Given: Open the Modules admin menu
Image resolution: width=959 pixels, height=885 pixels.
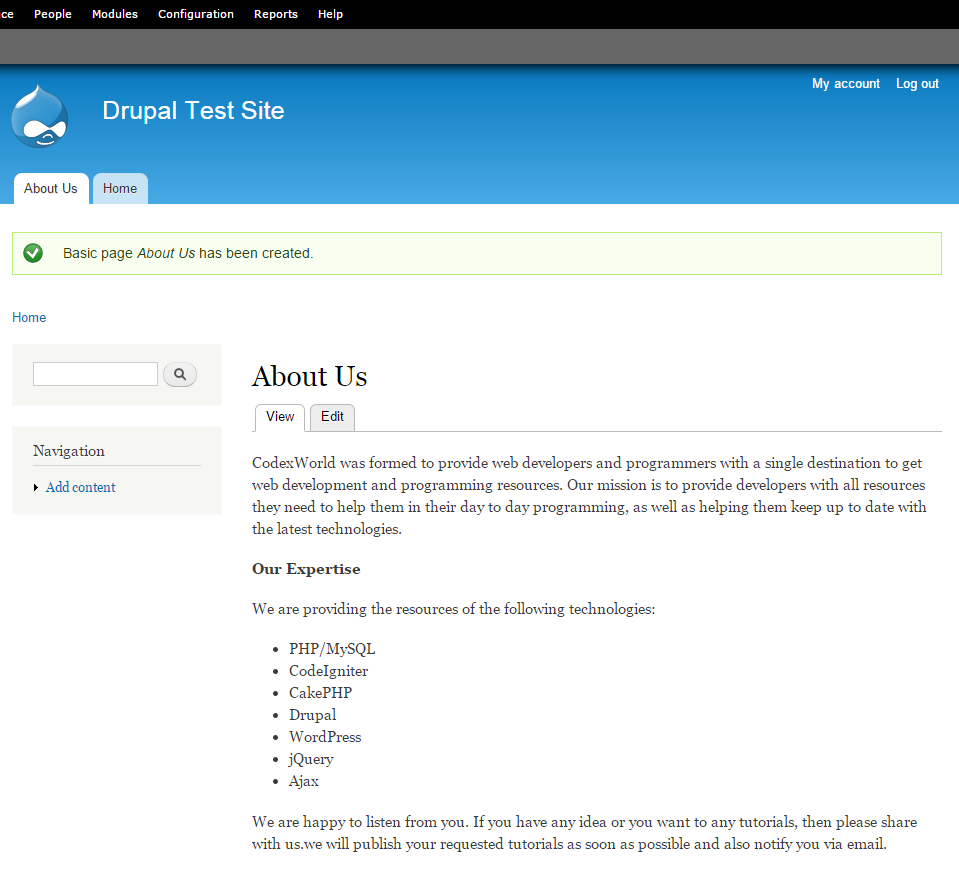Looking at the screenshot, I should click(115, 14).
